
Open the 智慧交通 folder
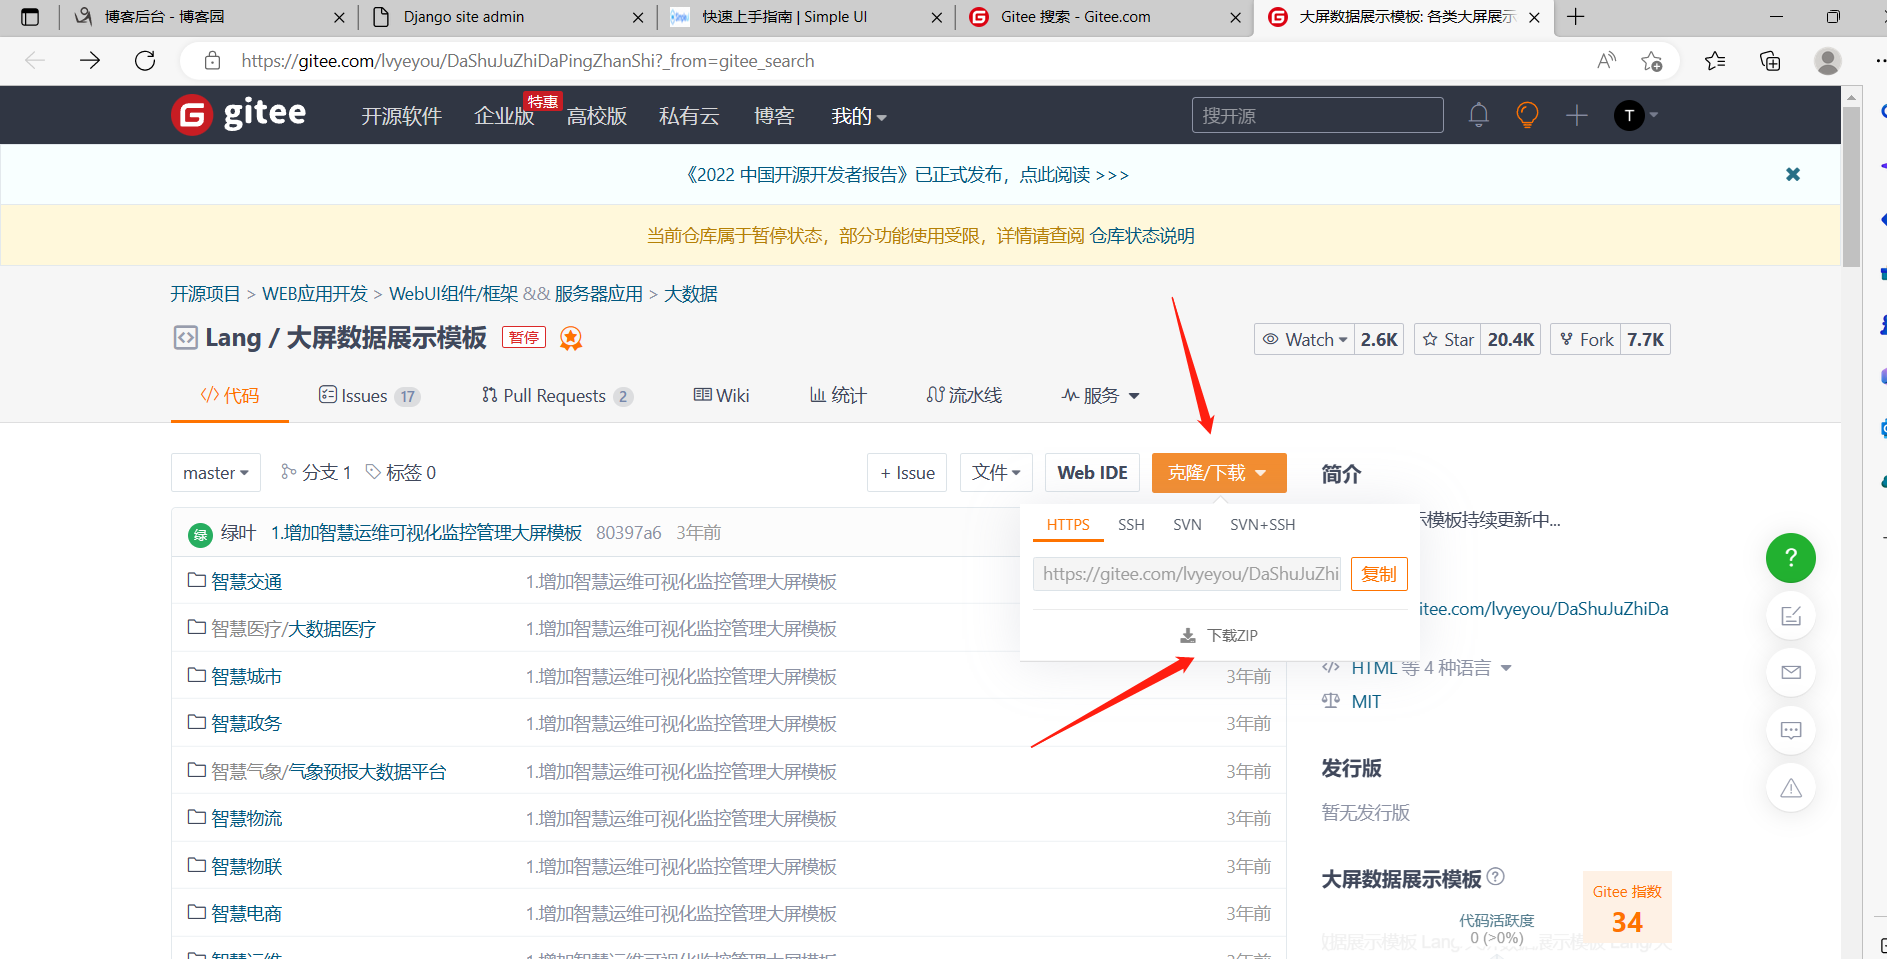click(246, 581)
